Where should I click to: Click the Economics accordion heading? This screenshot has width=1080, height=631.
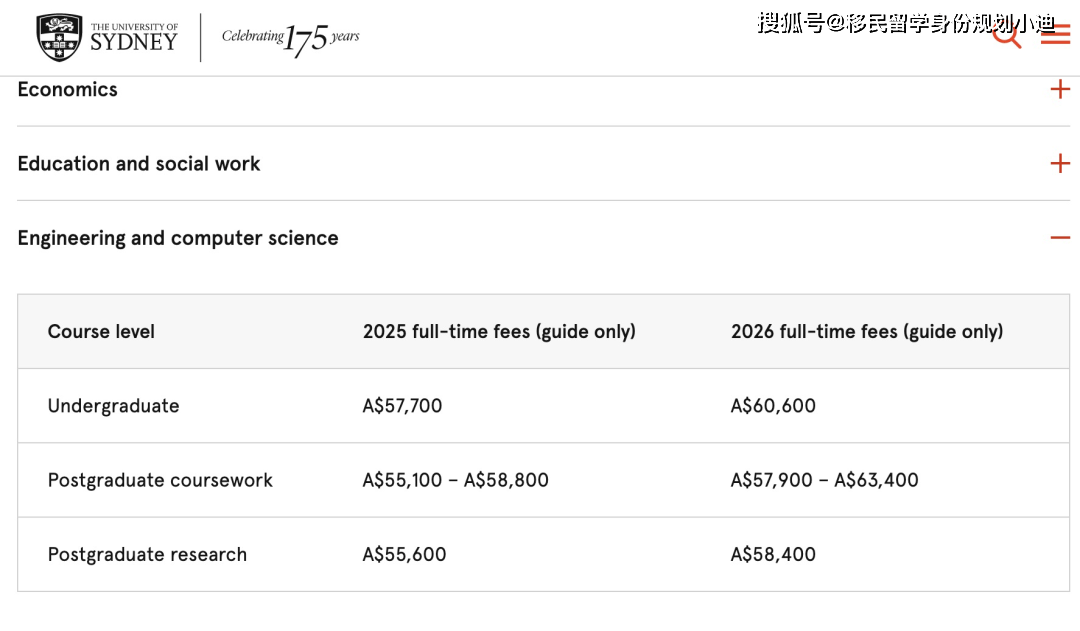pos(68,90)
